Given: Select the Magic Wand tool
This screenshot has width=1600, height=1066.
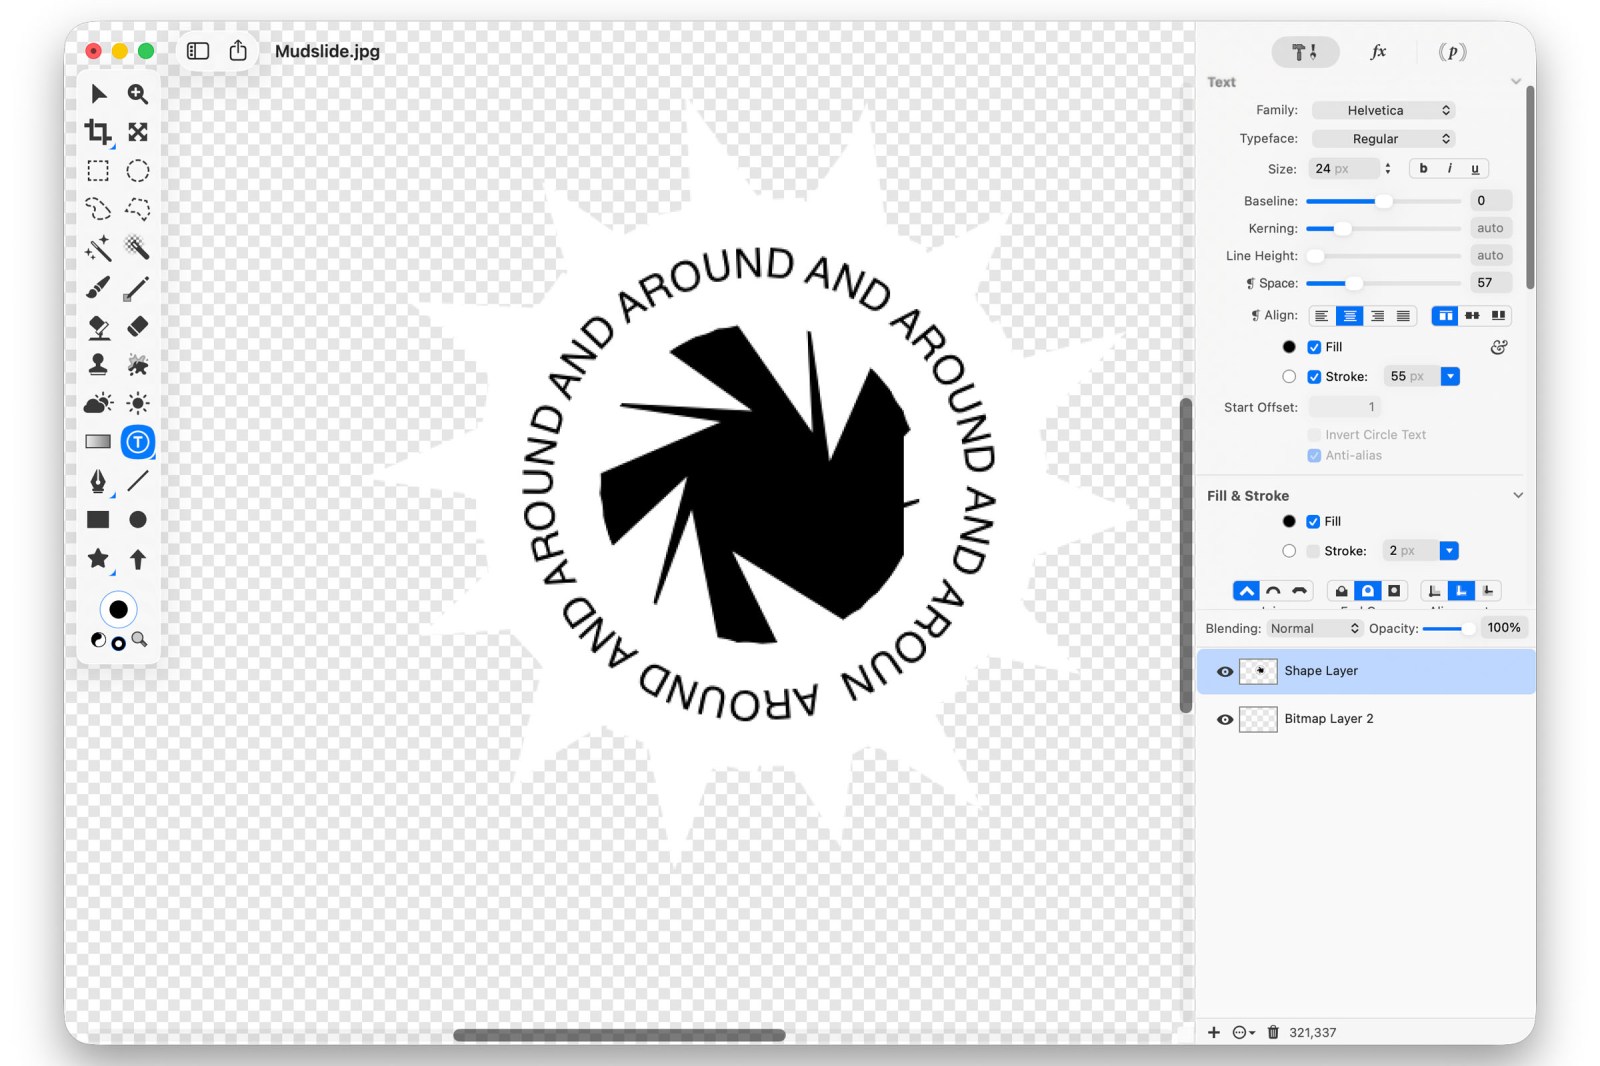Looking at the screenshot, I should (x=98, y=248).
